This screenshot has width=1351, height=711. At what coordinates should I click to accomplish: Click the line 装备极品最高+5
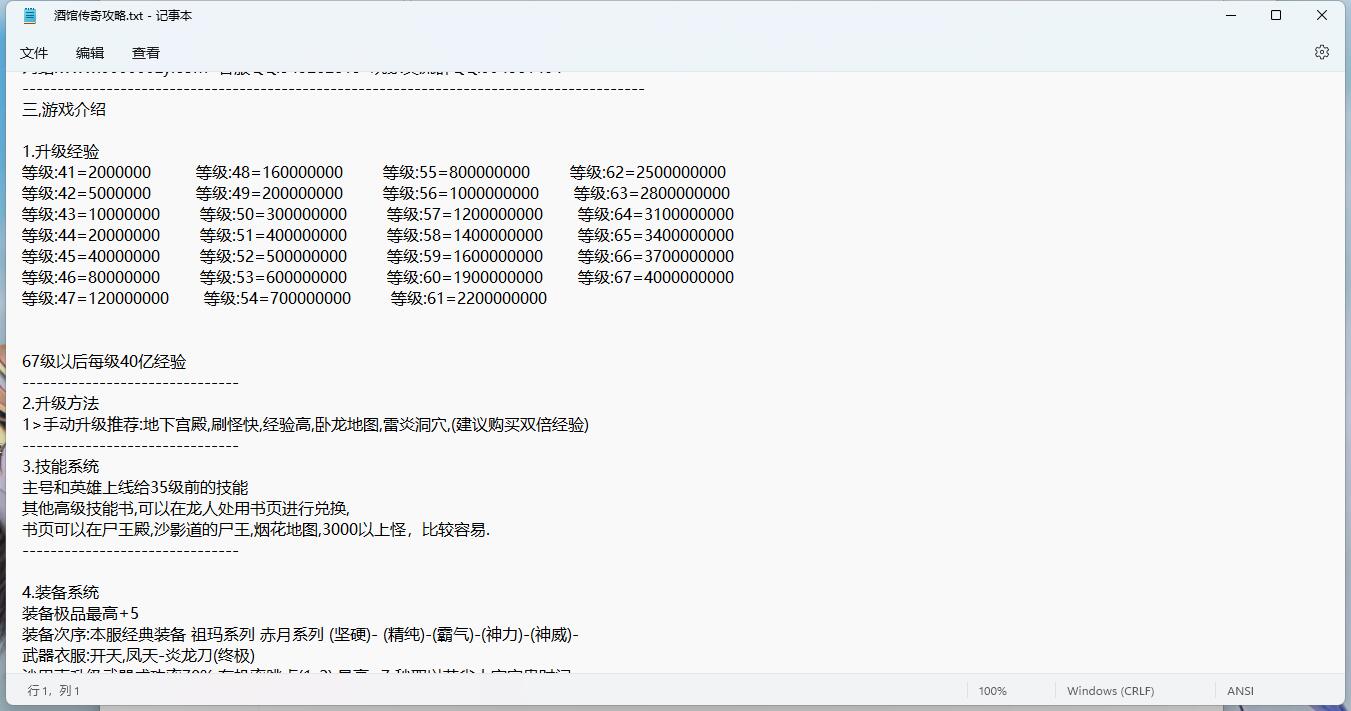pyautogui.click(x=80, y=612)
